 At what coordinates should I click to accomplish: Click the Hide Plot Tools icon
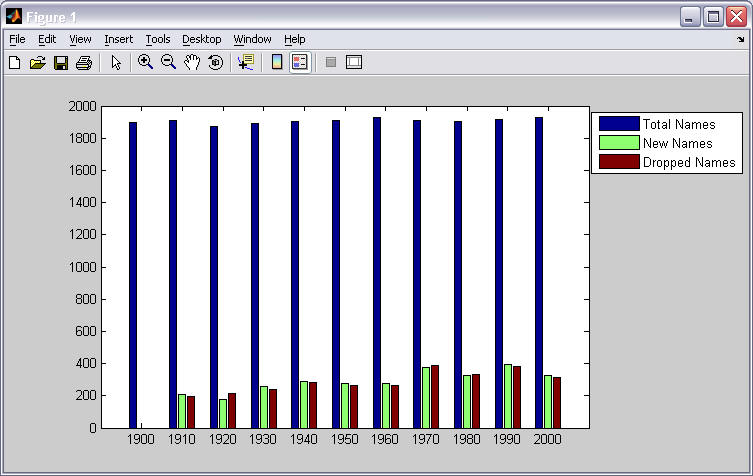coord(331,62)
